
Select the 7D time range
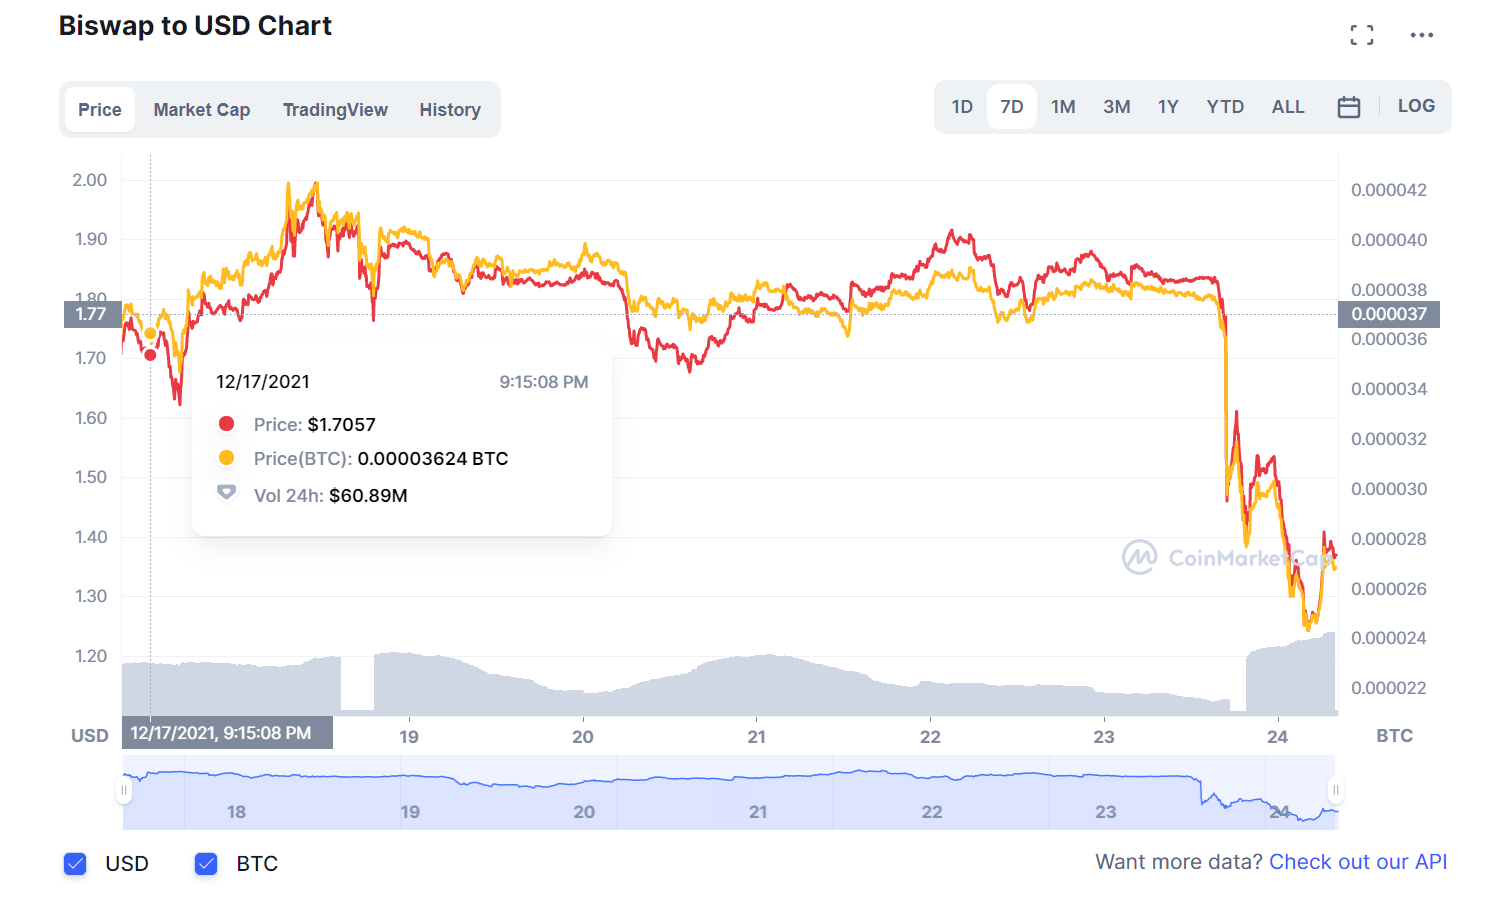pyautogui.click(x=1012, y=107)
